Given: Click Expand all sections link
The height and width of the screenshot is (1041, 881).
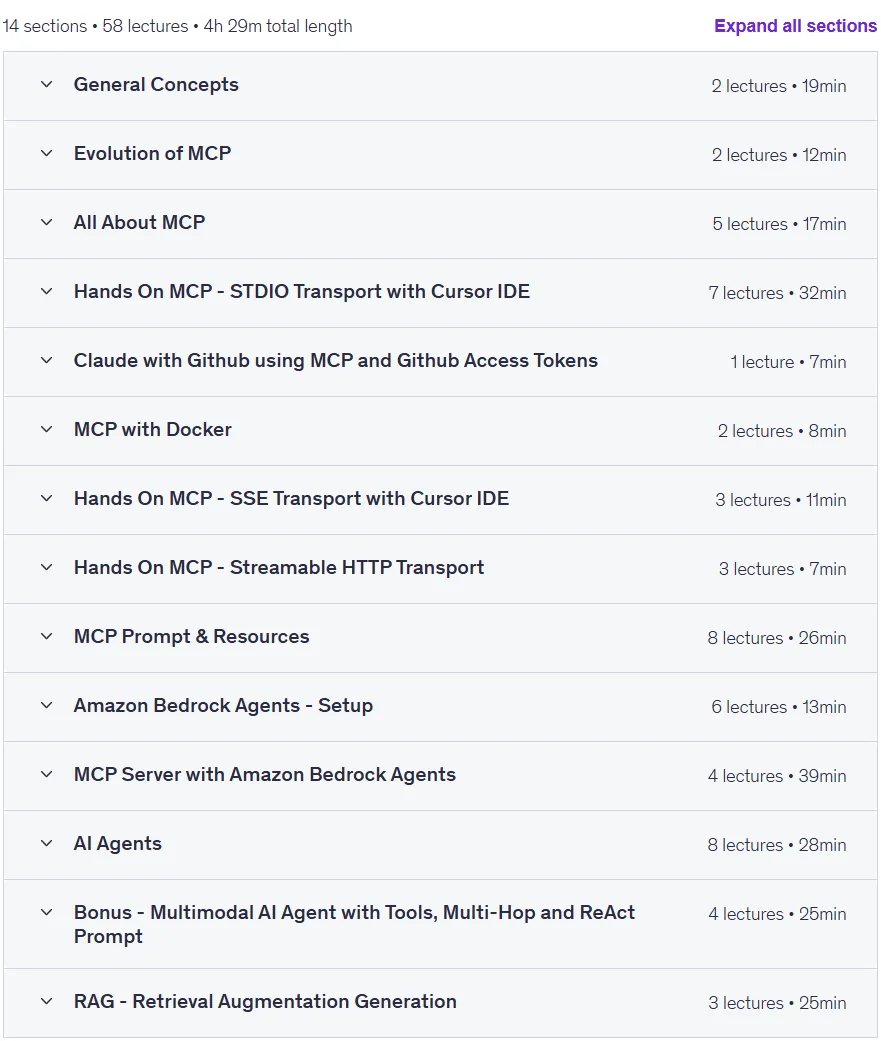Looking at the screenshot, I should coord(795,26).
